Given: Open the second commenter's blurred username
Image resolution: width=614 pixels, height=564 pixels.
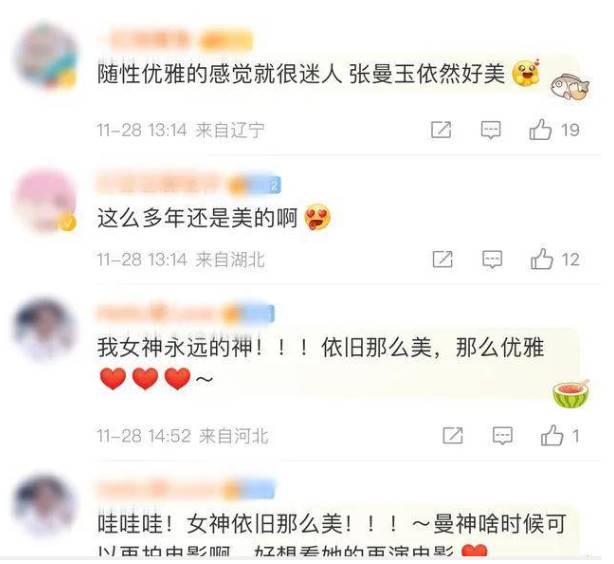Looking at the screenshot, I should point(189,184).
